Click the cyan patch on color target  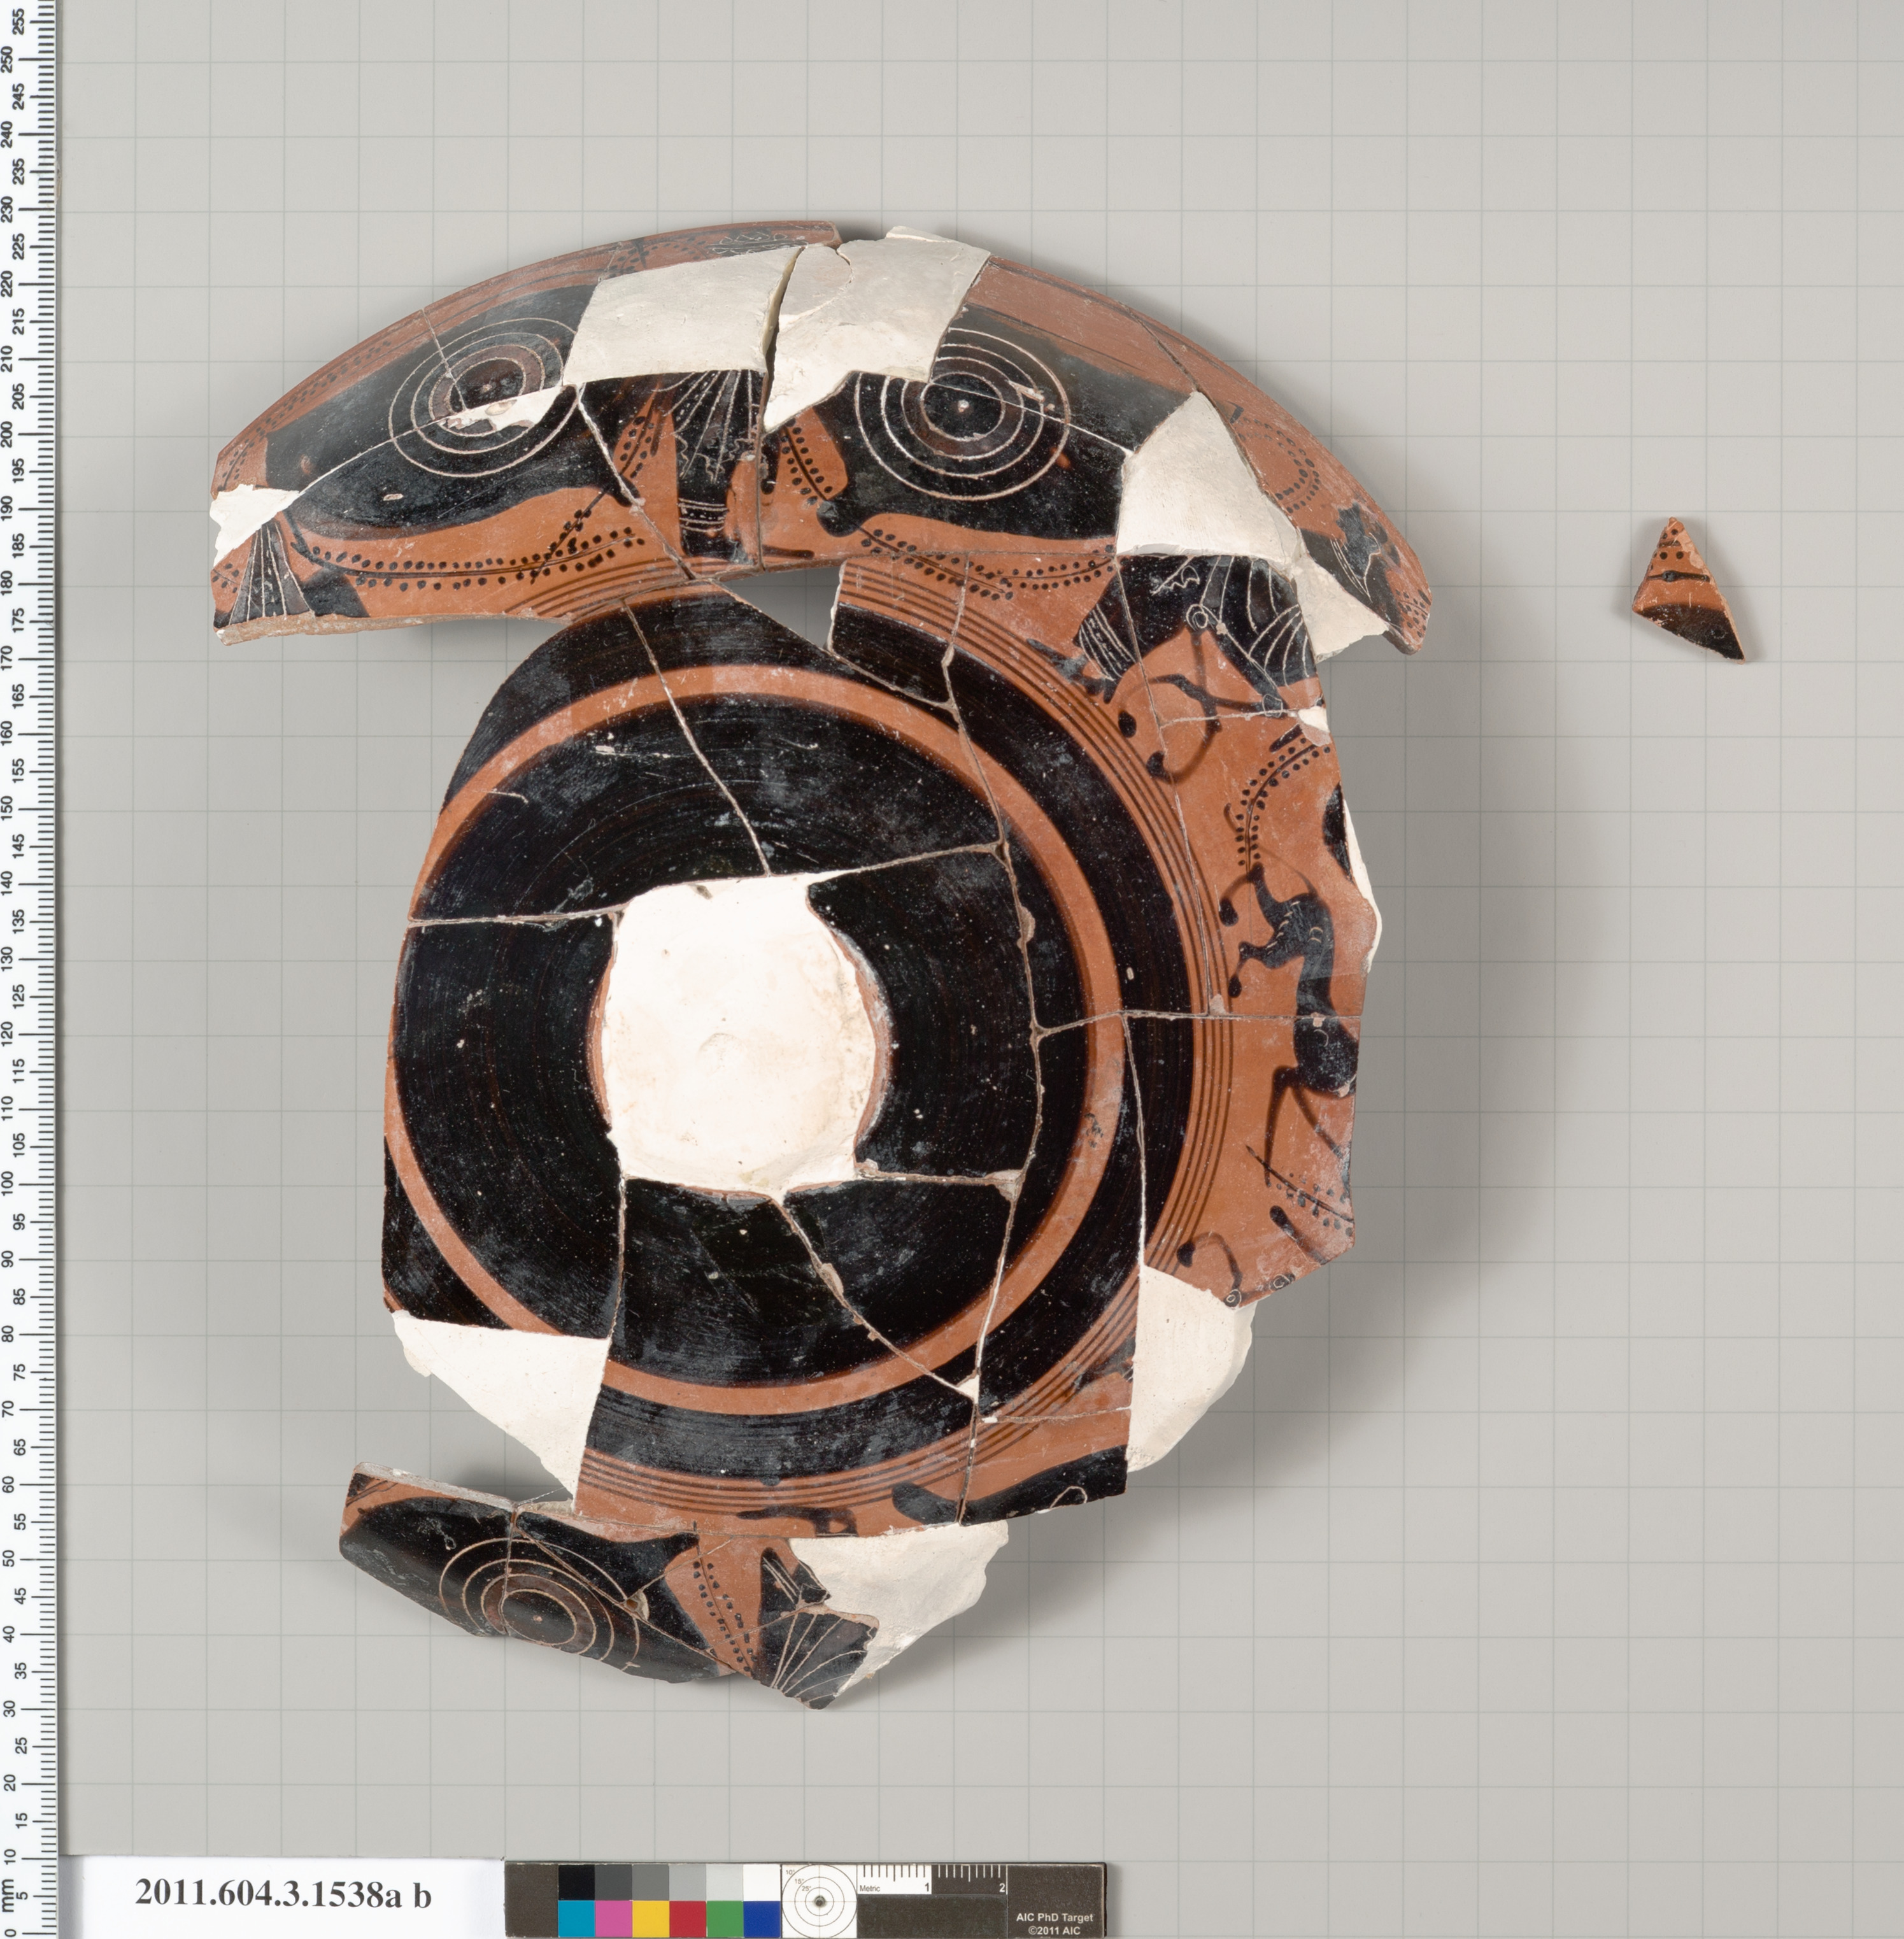tap(576, 1918)
